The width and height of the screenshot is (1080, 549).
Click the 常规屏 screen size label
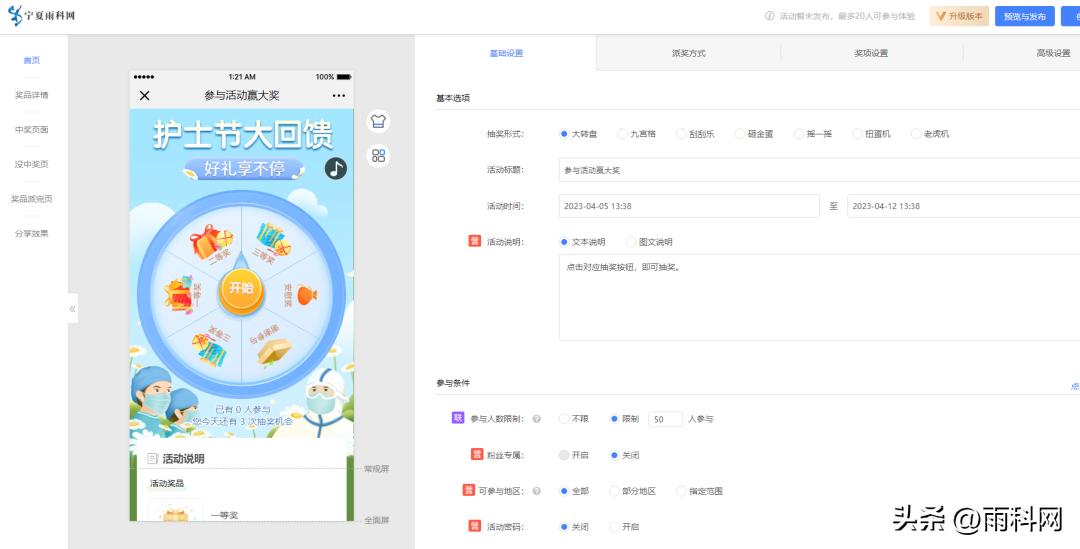[x=377, y=469]
